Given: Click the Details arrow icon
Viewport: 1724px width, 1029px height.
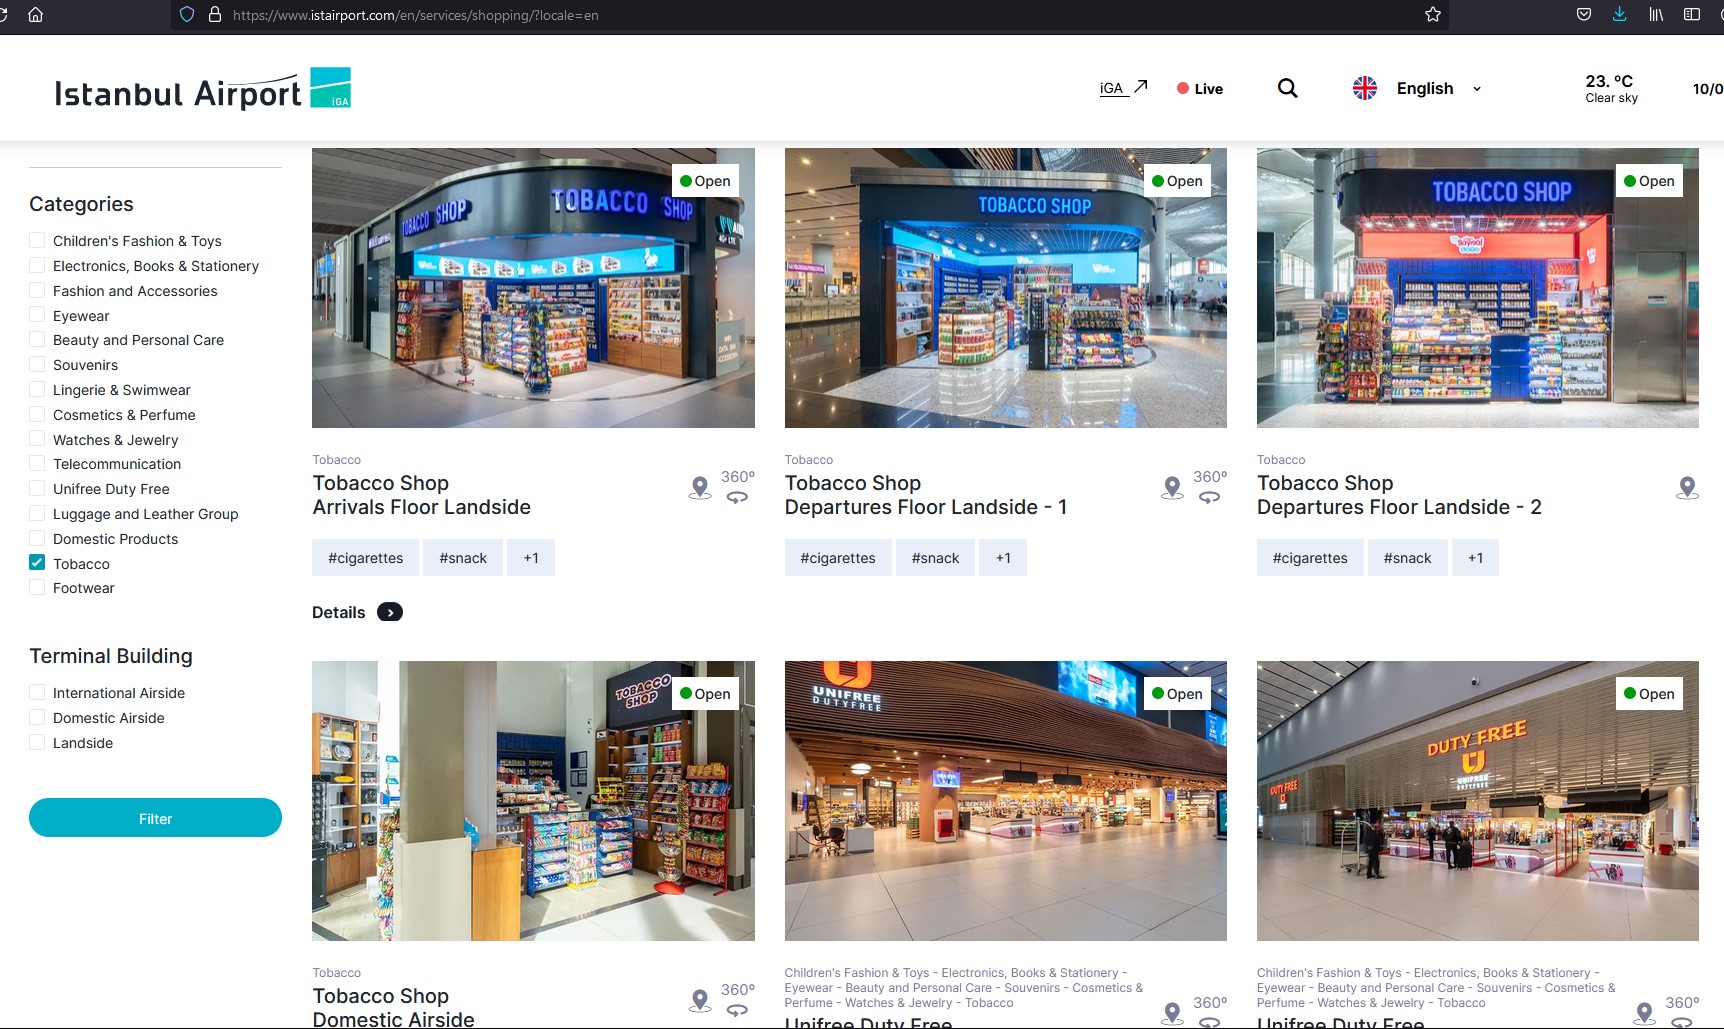Looking at the screenshot, I should tap(390, 612).
